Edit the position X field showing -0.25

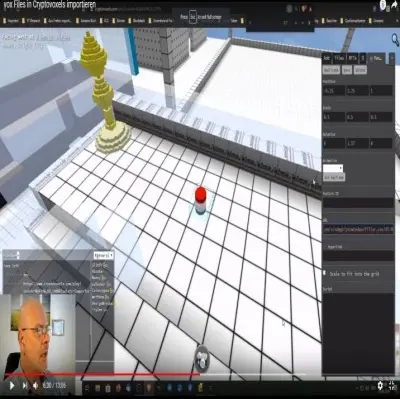[334, 90]
